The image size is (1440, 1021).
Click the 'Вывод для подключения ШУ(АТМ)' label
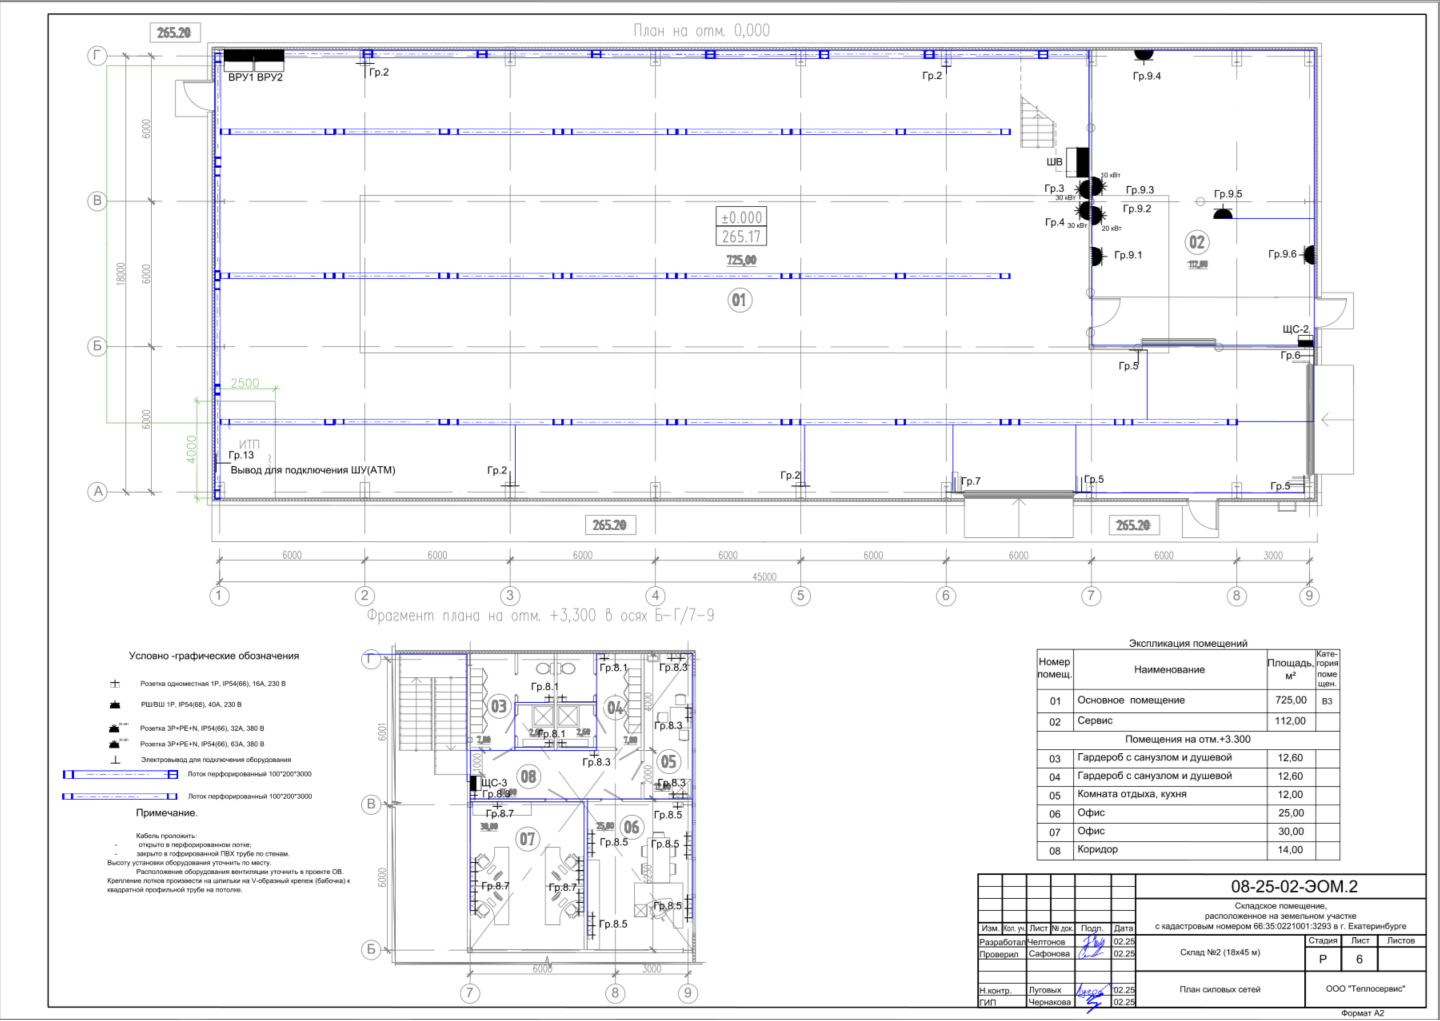[313, 470]
